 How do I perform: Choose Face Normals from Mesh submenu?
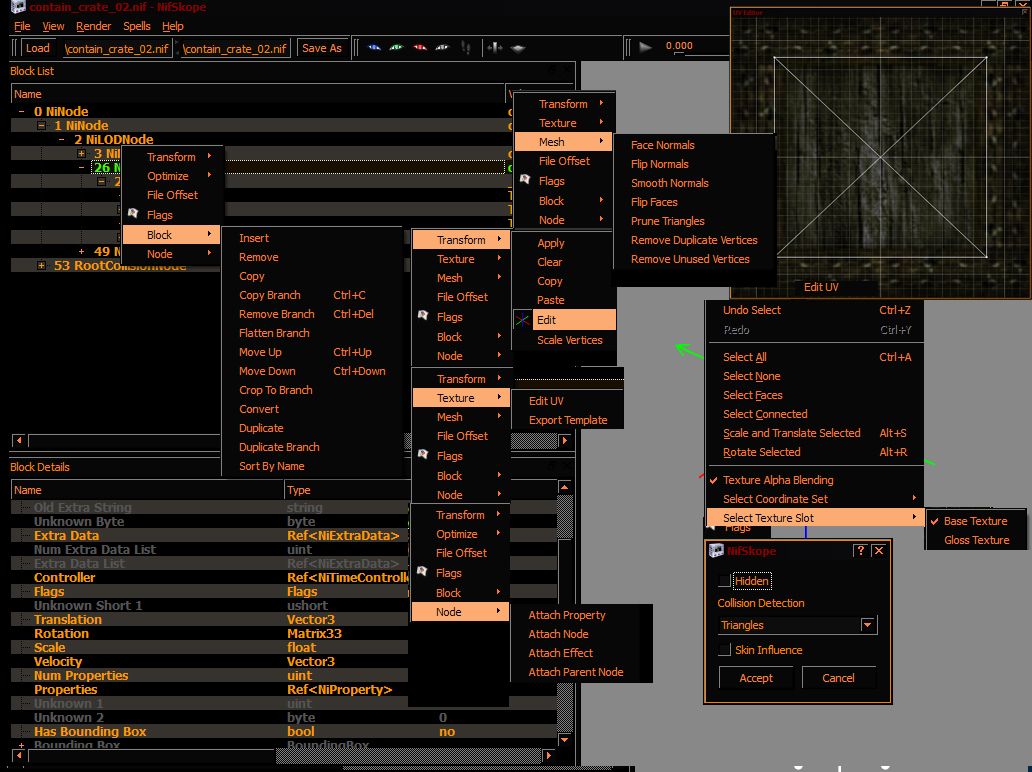tap(663, 145)
